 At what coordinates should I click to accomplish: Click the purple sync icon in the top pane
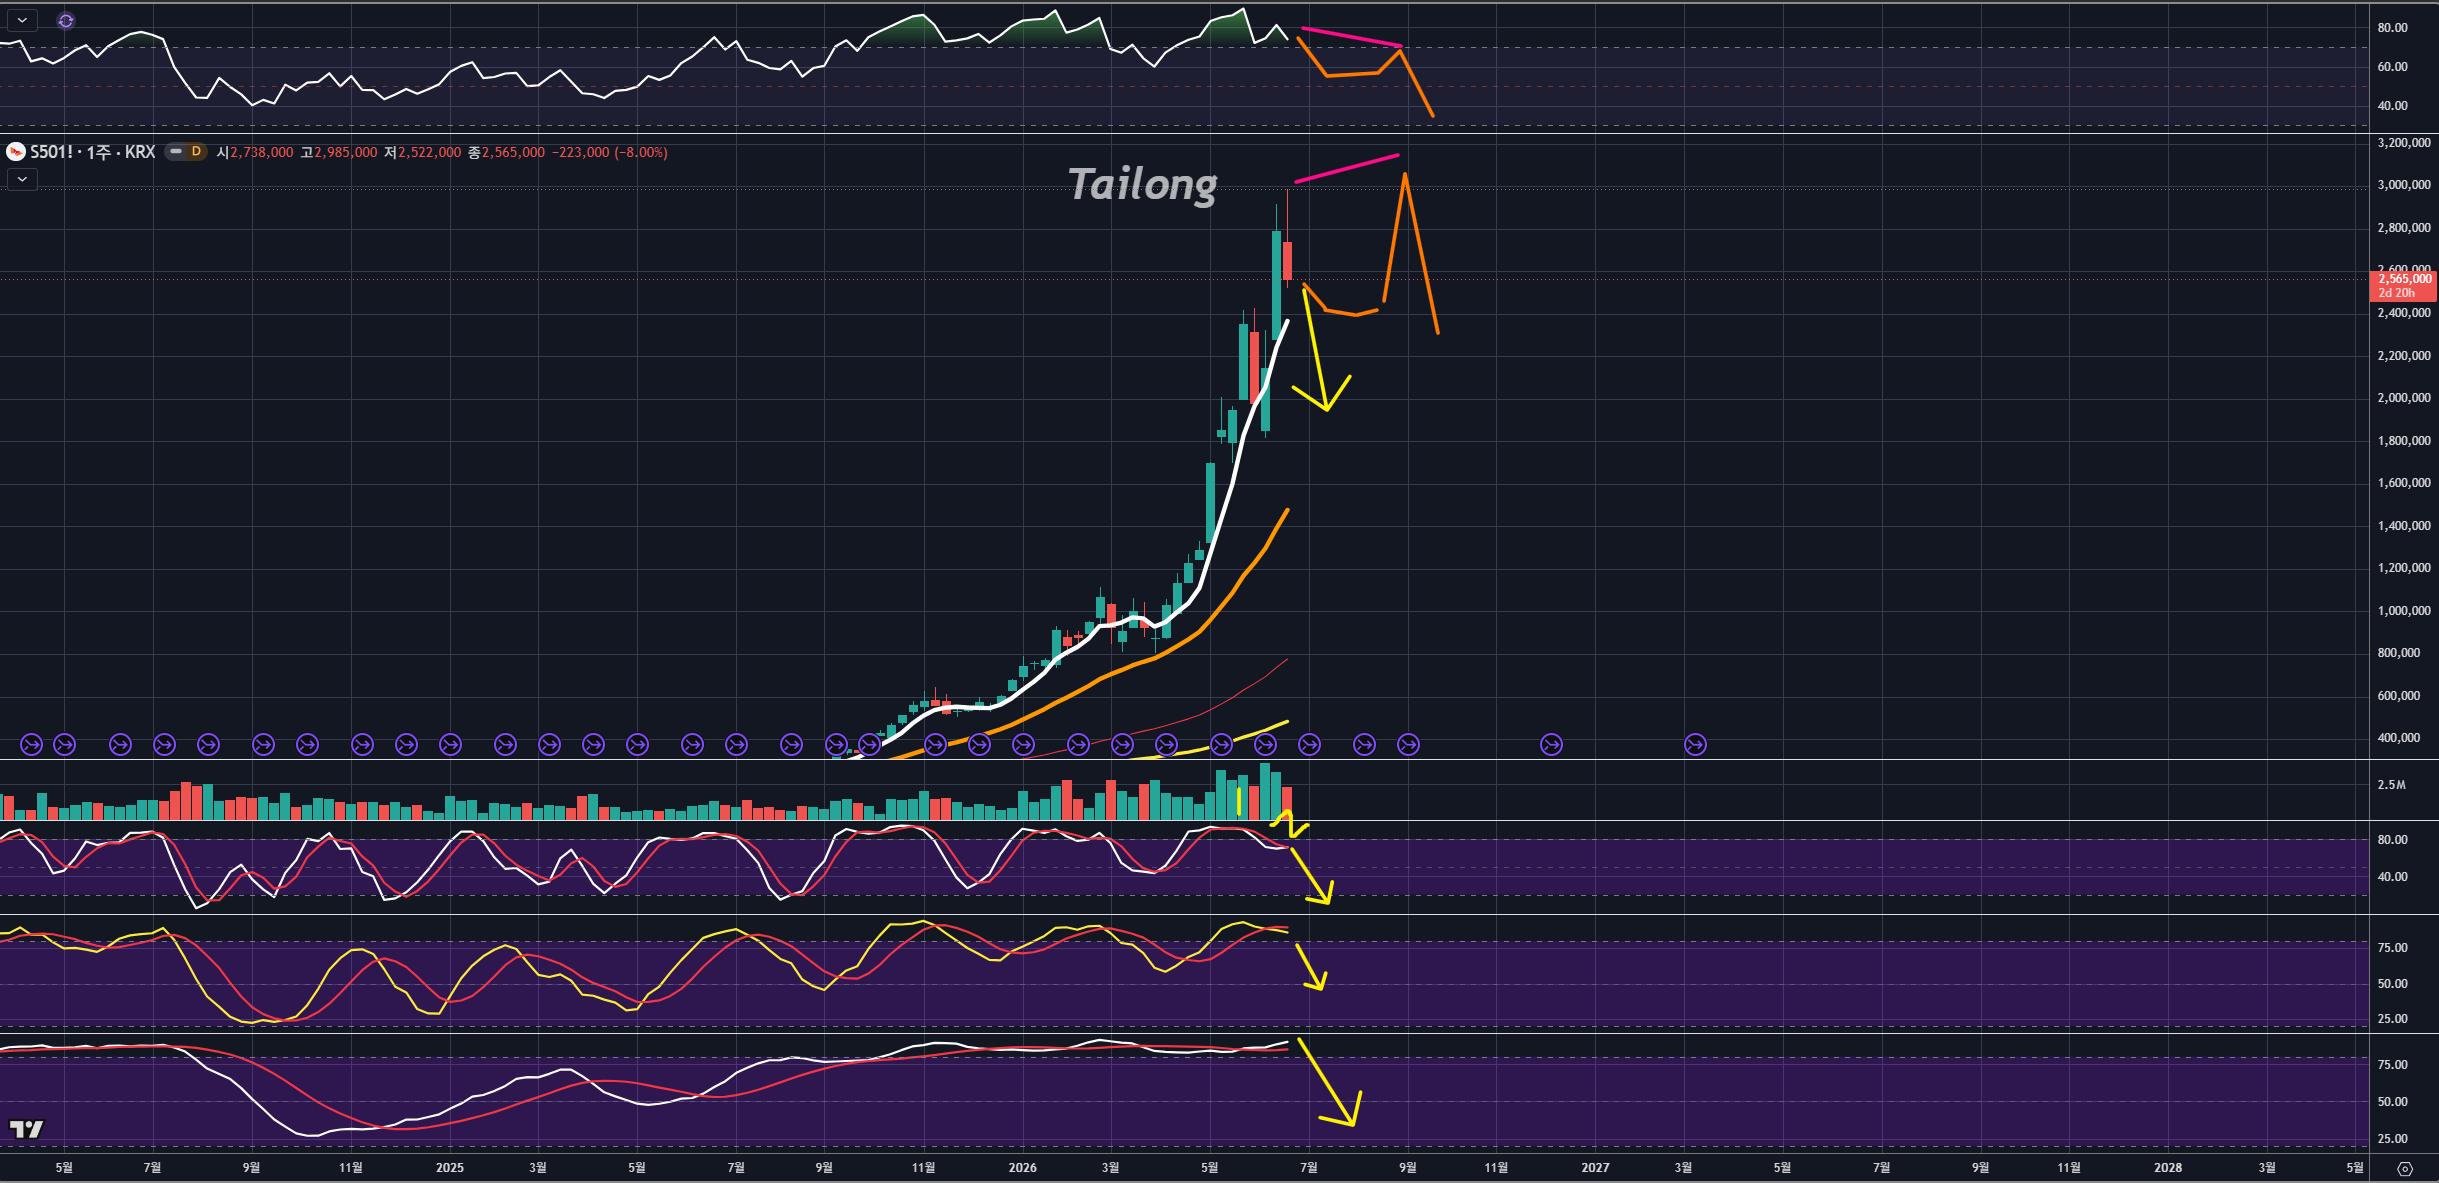pyautogui.click(x=66, y=20)
